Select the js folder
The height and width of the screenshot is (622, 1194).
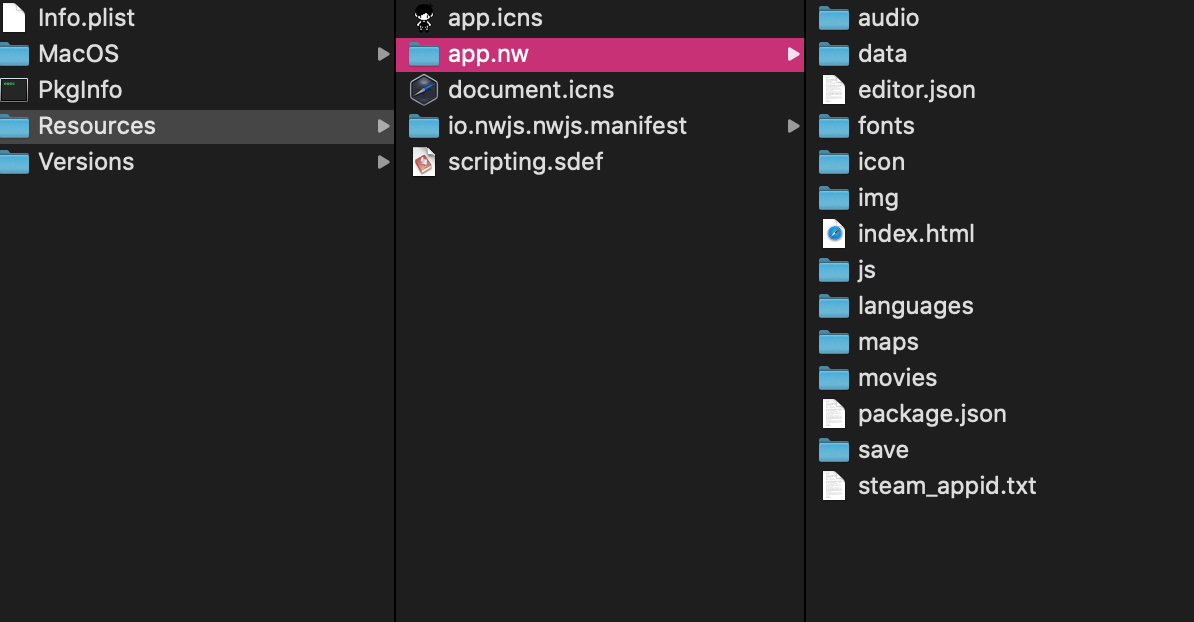[x=866, y=270]
